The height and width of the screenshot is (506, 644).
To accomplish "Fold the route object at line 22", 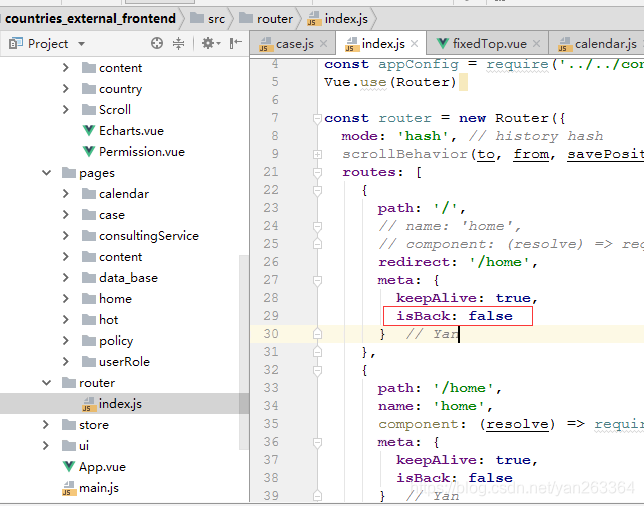I will tap(317, 190).
